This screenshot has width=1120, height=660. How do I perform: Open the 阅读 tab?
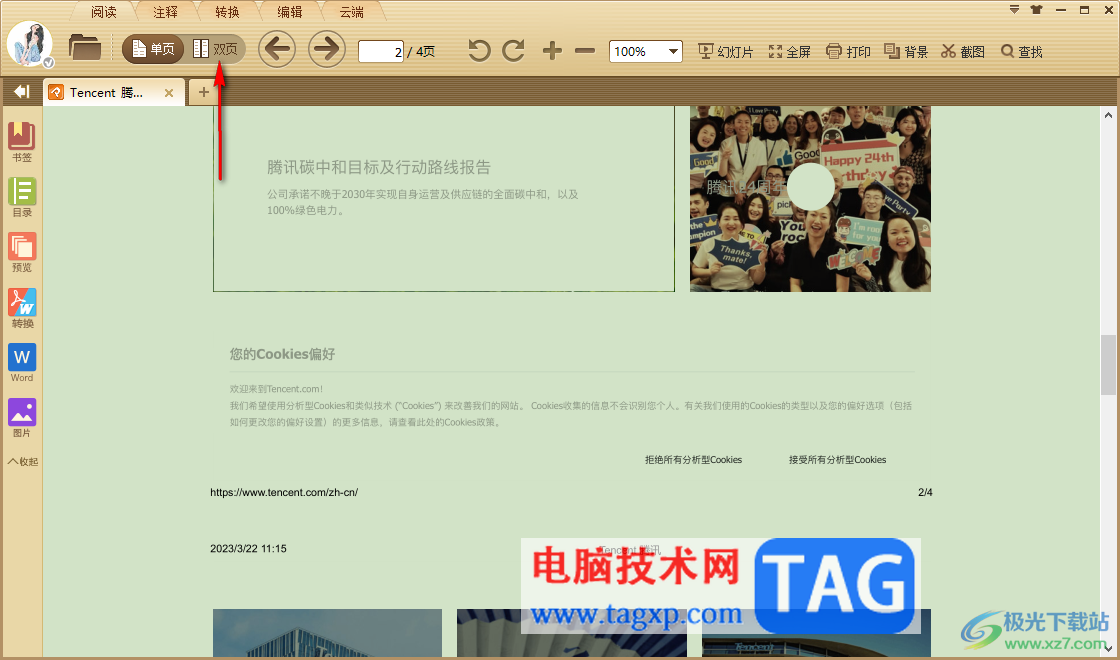pos(104,12)
